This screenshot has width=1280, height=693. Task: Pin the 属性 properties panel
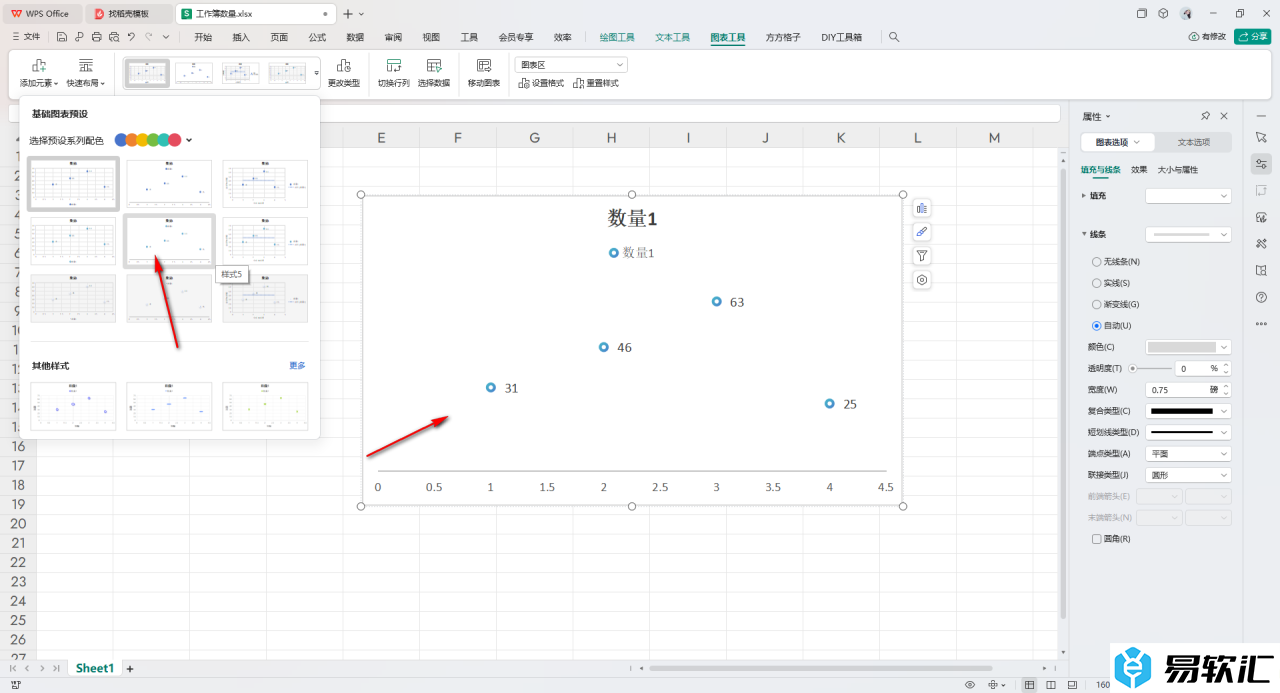(x=1206, y=116)
